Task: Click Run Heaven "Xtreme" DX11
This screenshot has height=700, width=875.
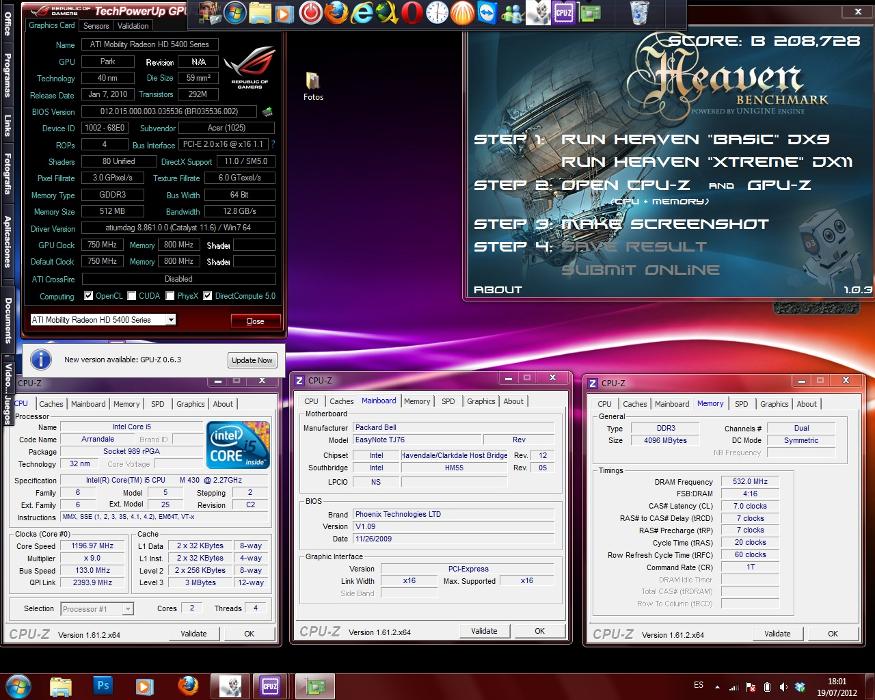Action: pos(707,162)
